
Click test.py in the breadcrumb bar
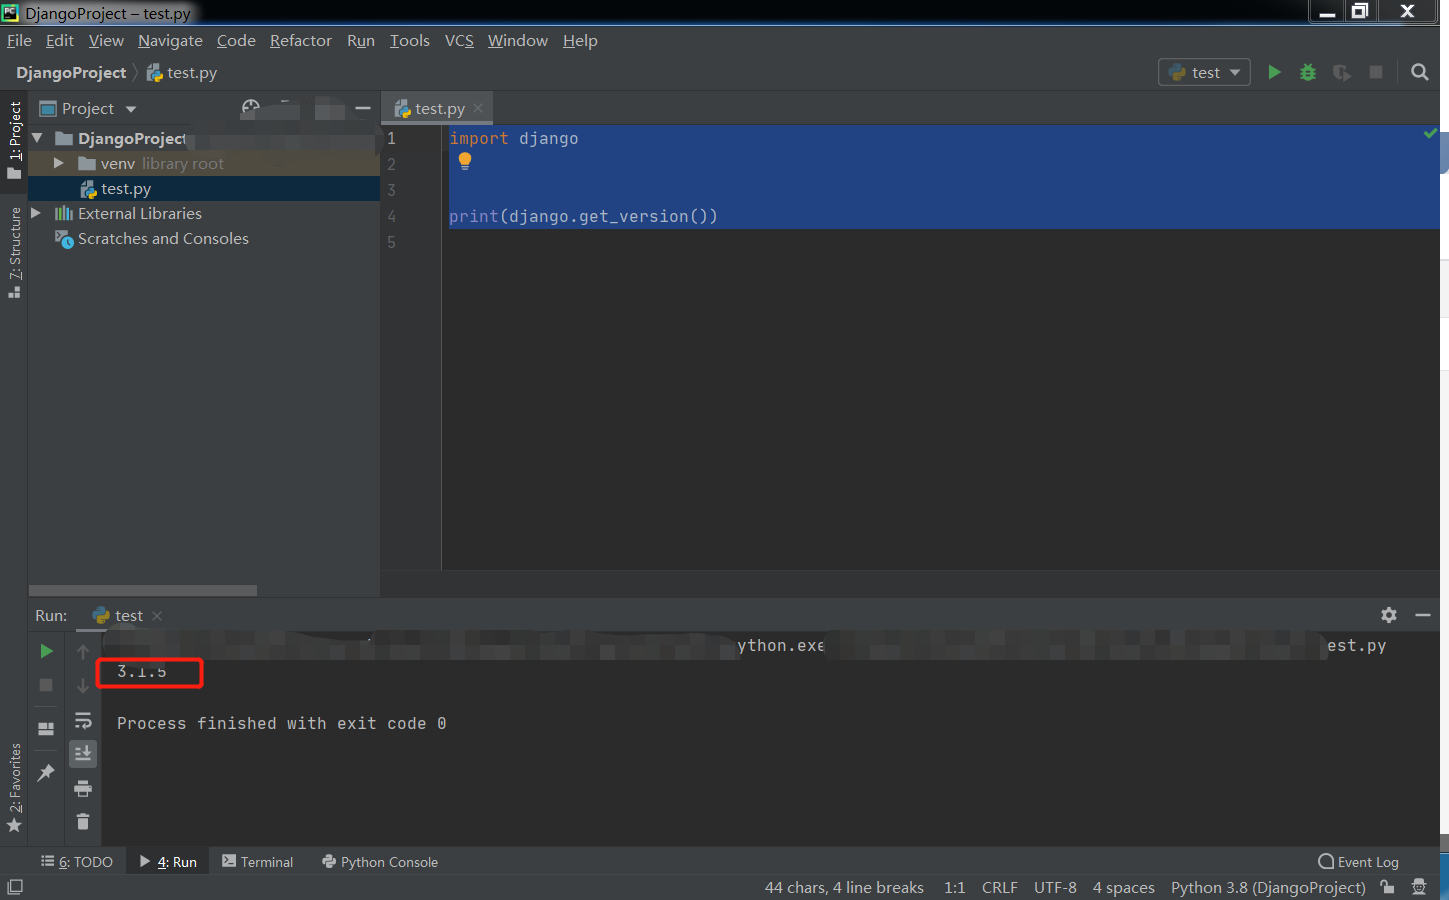[182, 72]
